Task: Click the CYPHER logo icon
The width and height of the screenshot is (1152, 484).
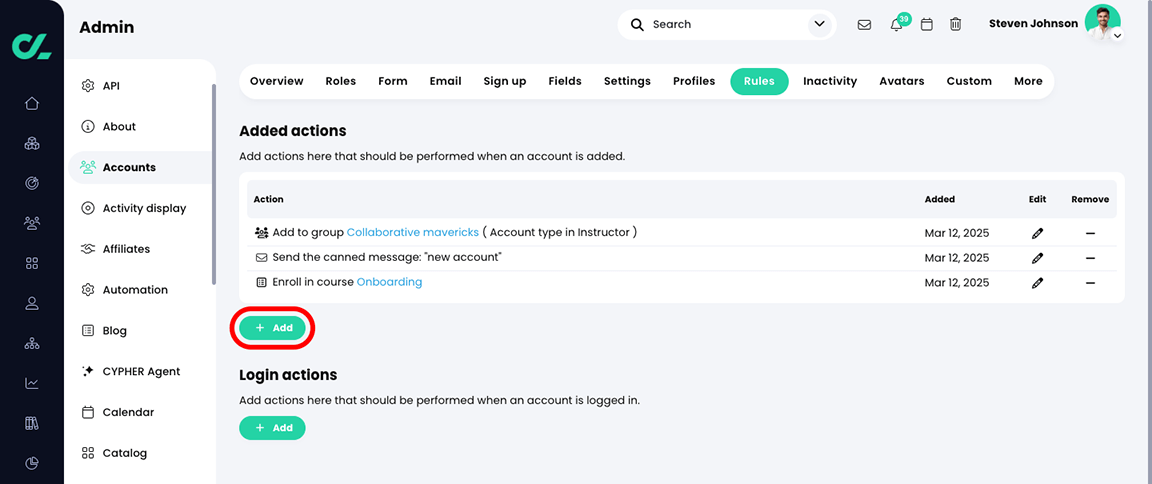Action: (x=32, y=45)
